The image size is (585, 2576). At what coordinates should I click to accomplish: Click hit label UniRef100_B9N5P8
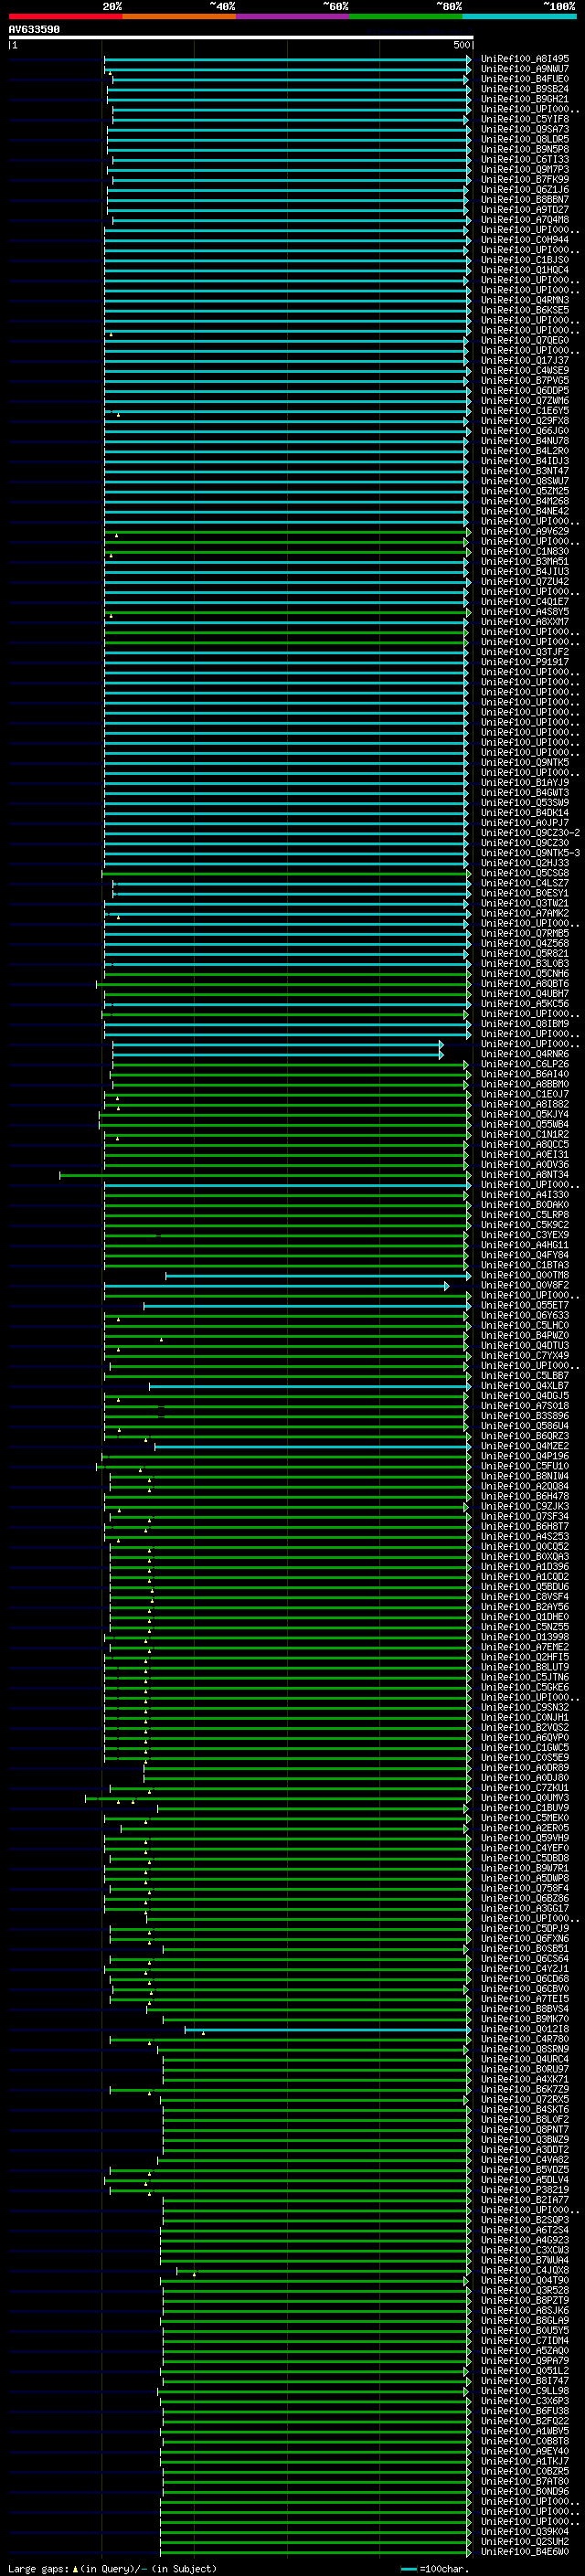click(x=525, y=149)
